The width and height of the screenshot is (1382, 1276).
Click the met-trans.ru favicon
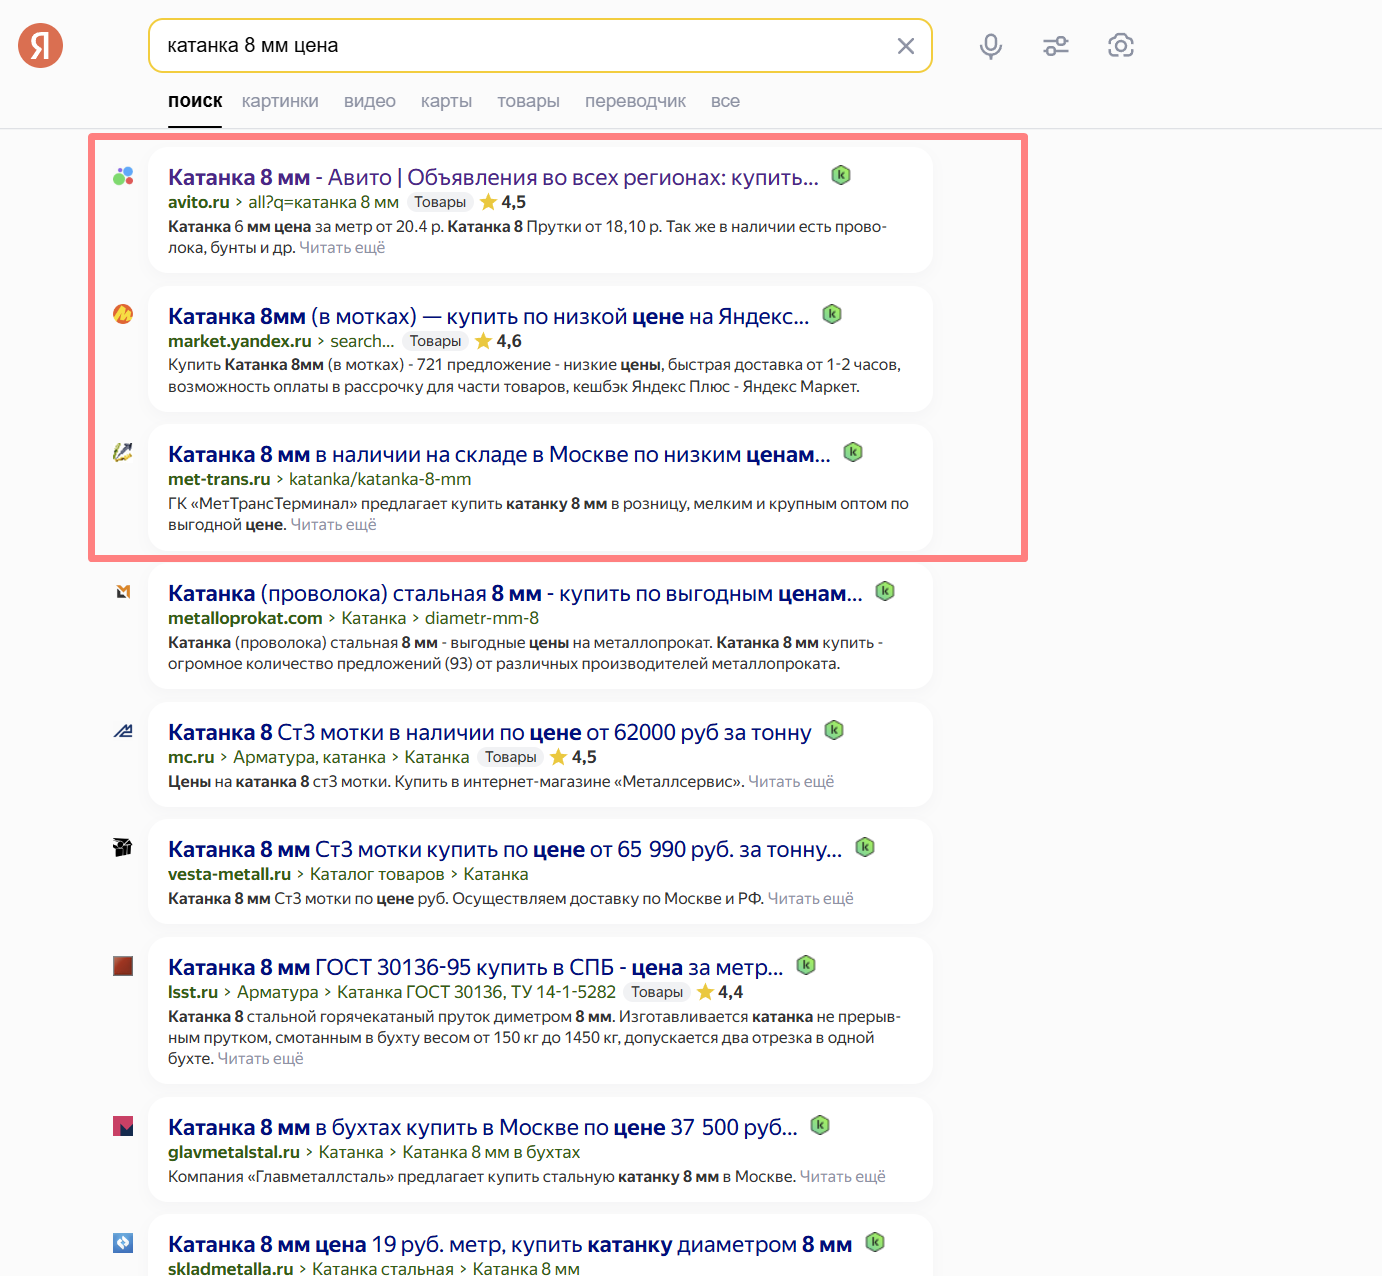(123, 452)
